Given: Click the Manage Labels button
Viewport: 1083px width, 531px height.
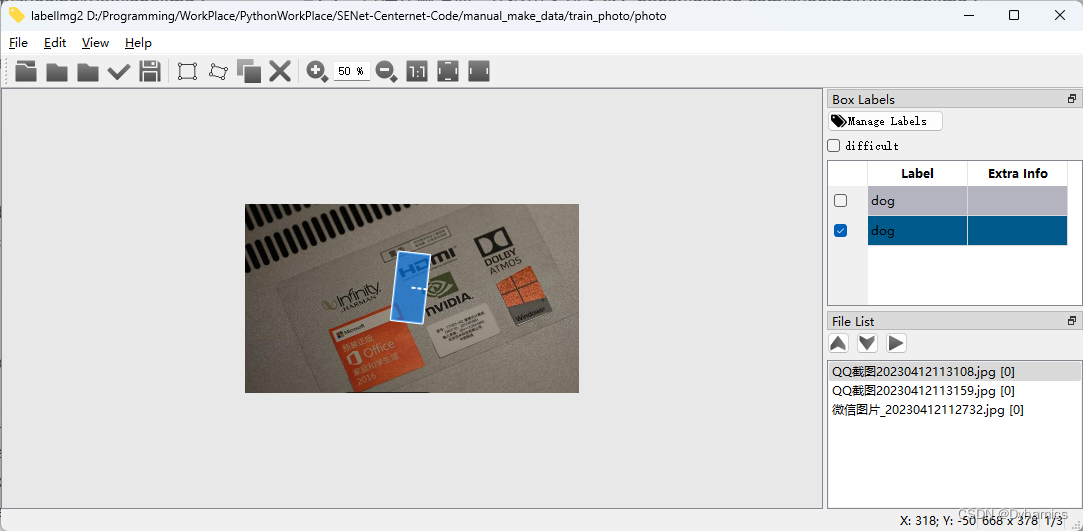Looking at the screenshot, I should [885, 122].
